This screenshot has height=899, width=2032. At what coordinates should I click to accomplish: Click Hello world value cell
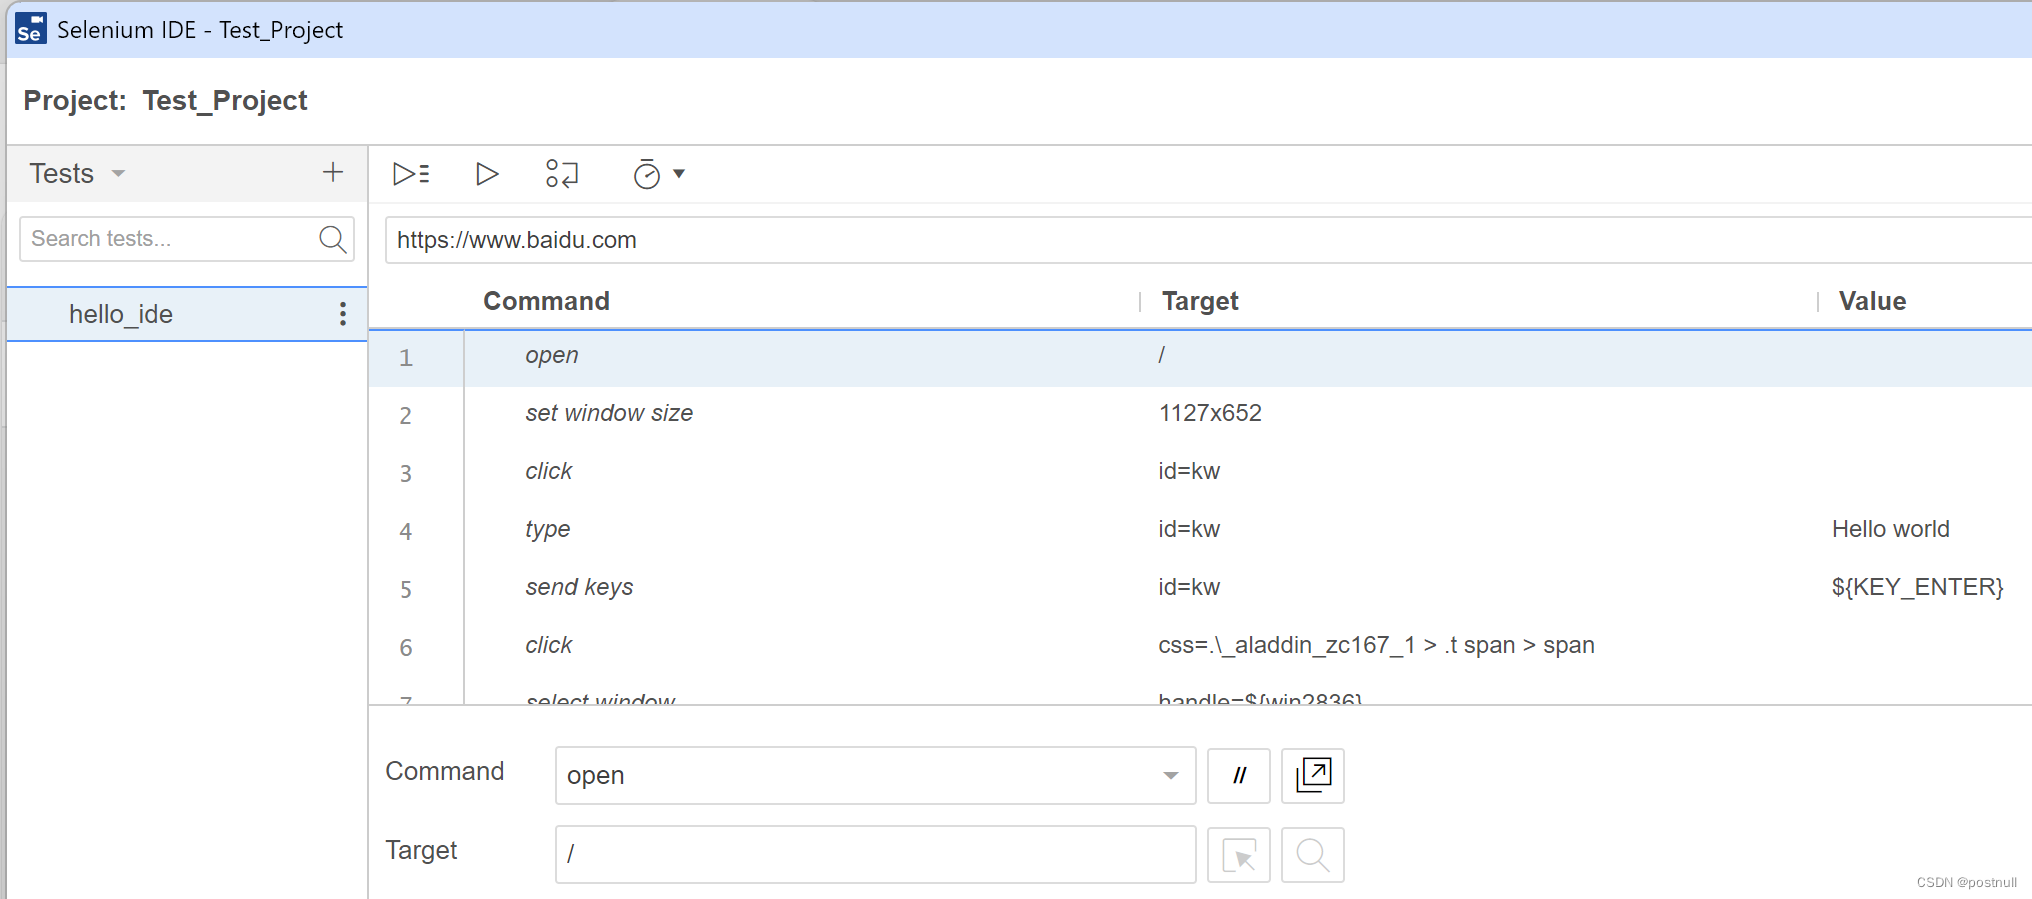[1890, 529]
